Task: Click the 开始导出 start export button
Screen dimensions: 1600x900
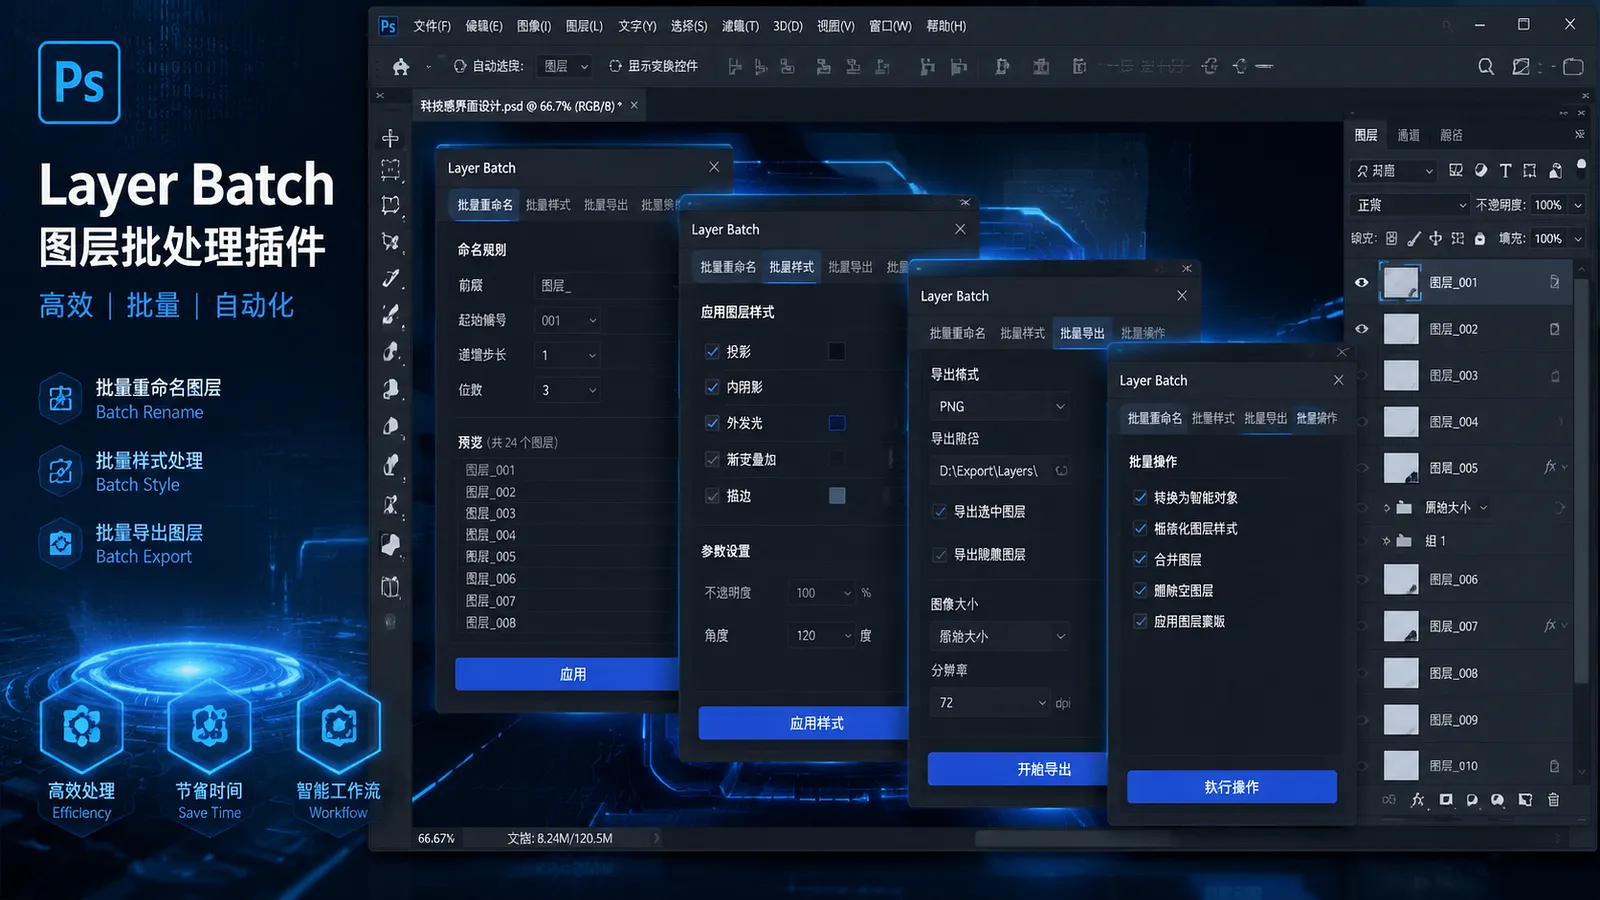Action: tap(1020, 769)
